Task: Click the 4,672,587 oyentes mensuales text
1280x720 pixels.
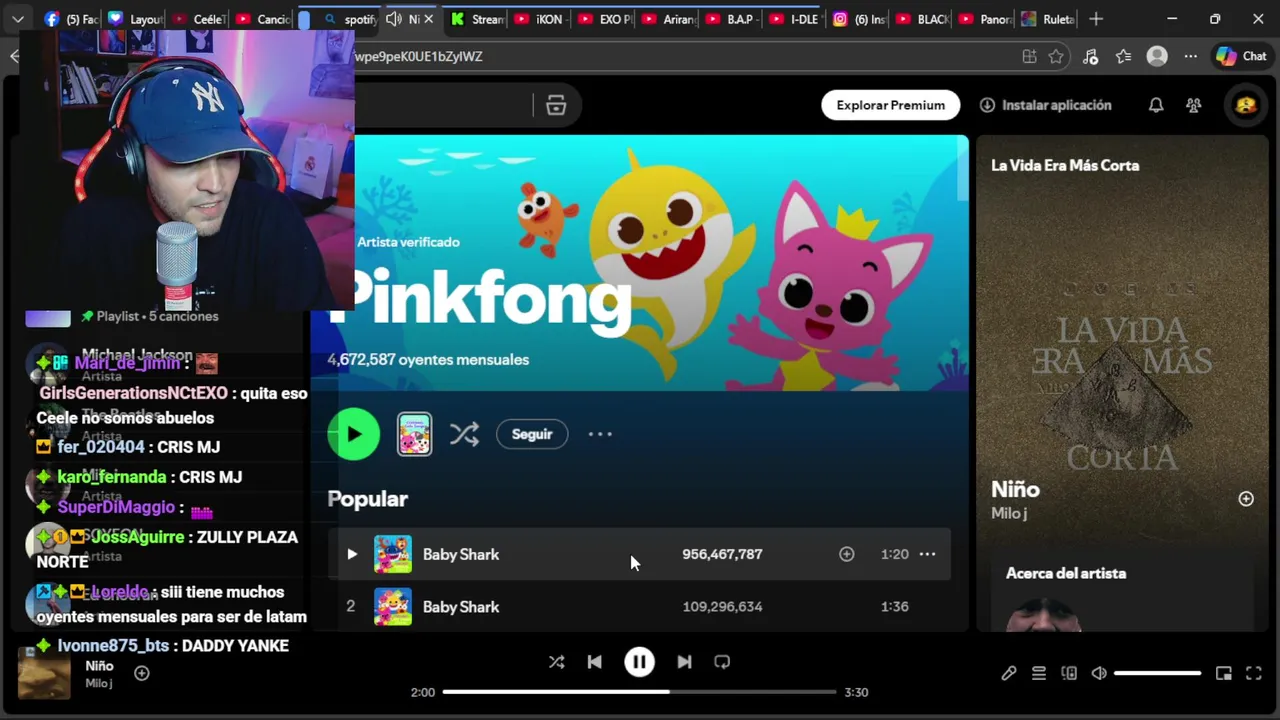Action: point(428,359)
